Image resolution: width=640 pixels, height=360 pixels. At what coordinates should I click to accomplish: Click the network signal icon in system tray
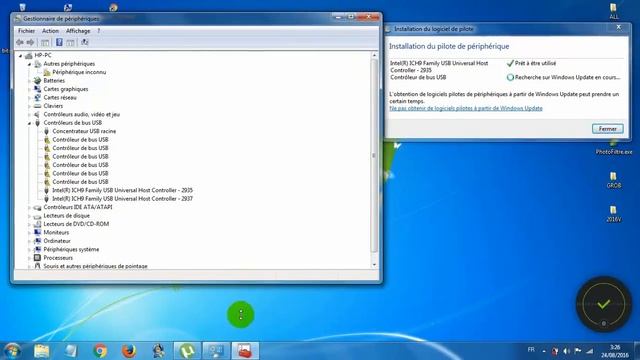589,351
